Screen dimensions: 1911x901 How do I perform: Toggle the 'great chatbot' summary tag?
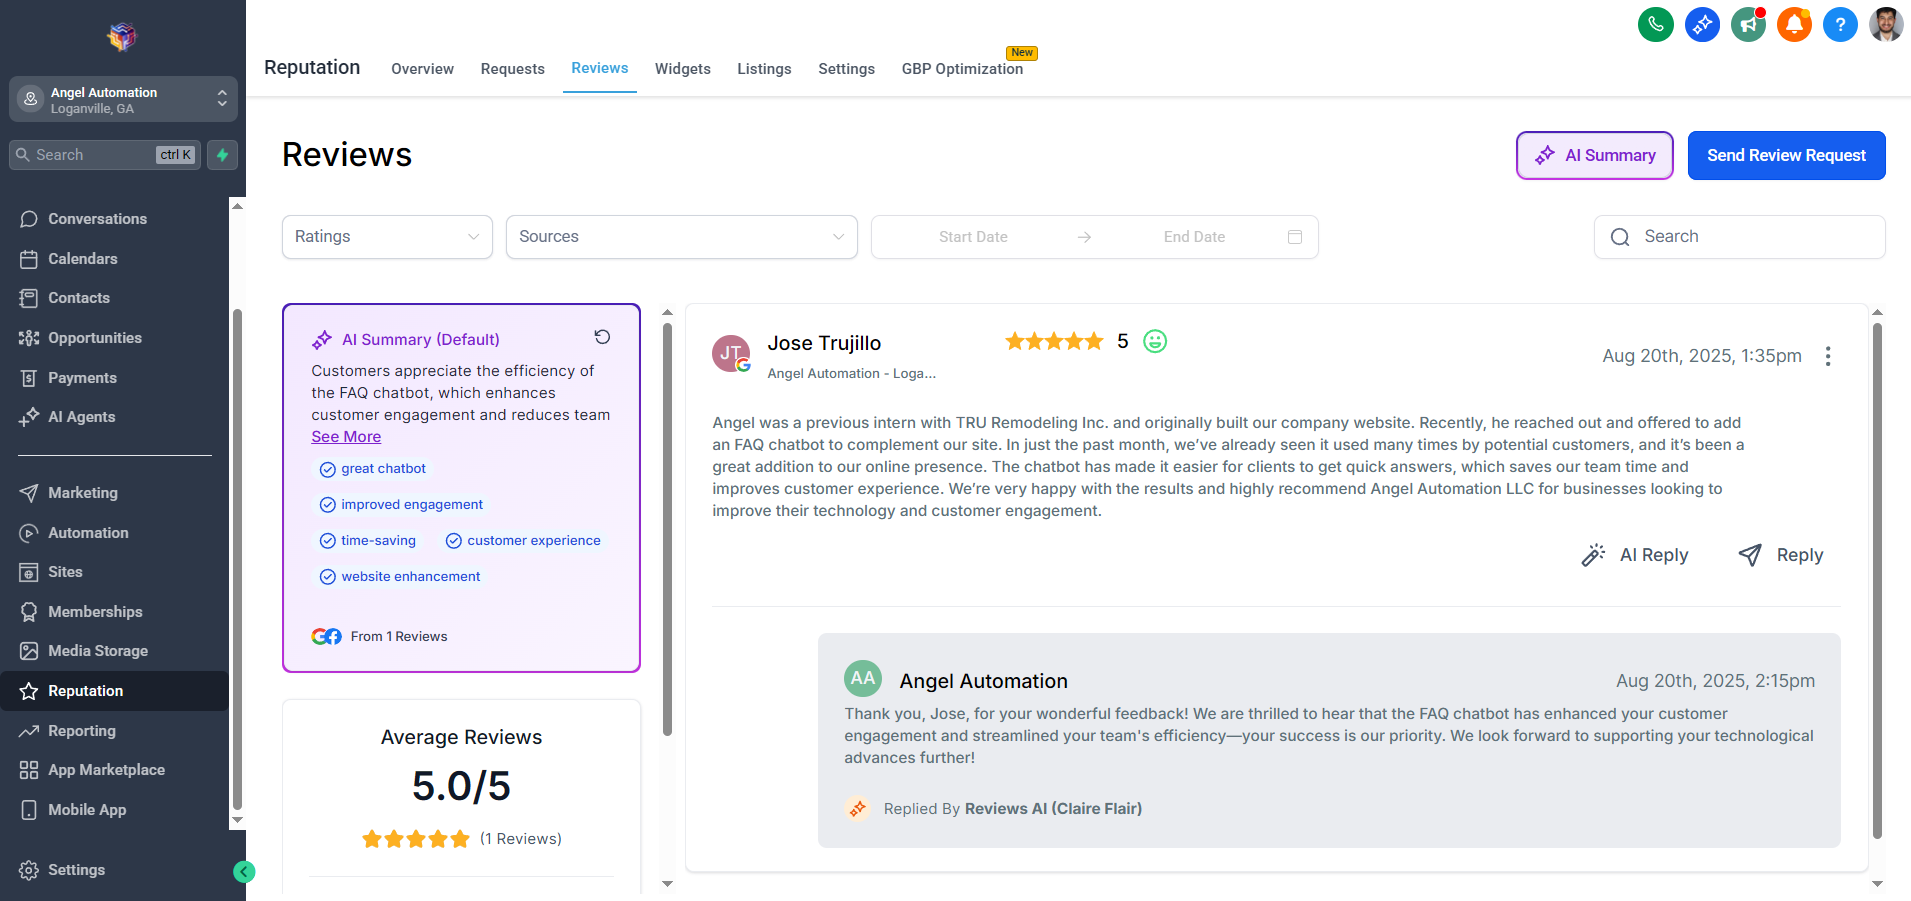point(372,468)
